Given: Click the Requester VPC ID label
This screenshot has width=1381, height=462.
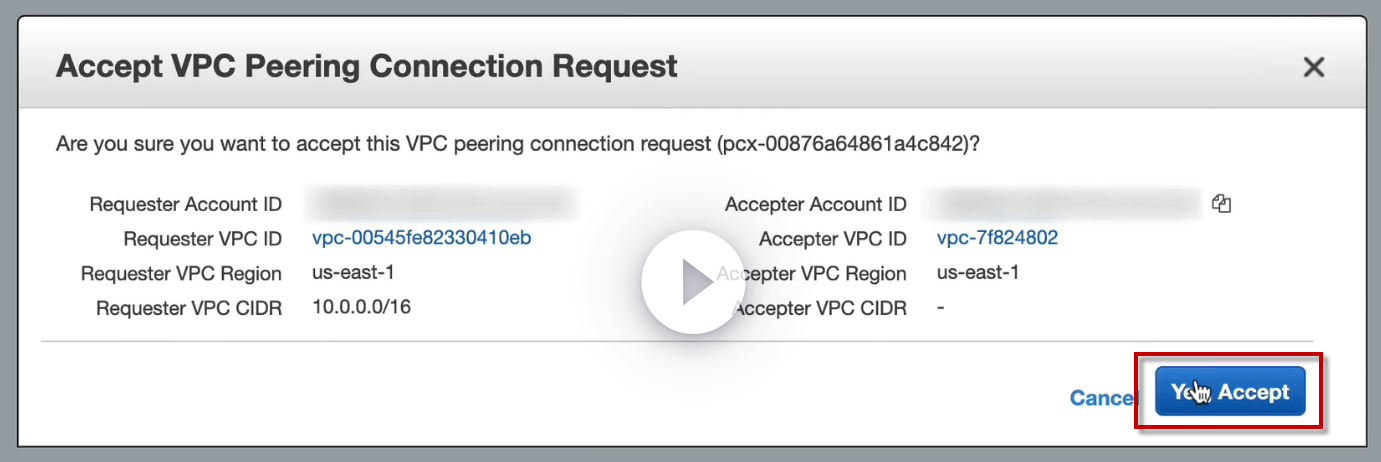Looking at the screenshot, I should (x=203, y=239).
